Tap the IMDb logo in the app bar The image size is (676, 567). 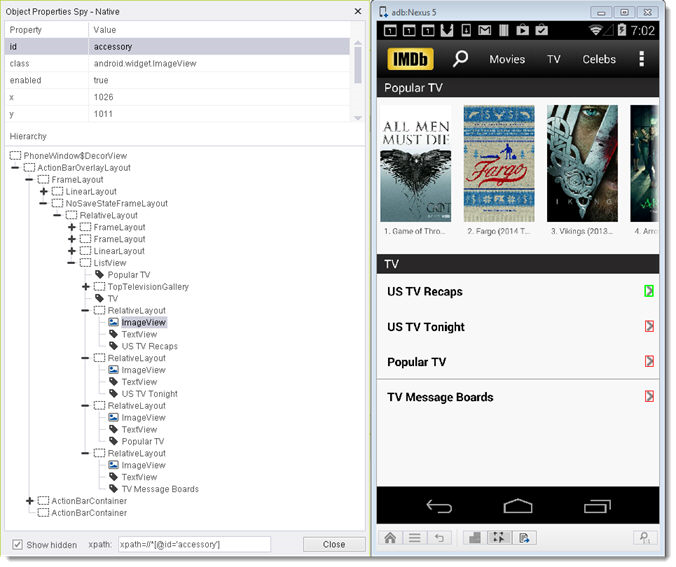click(x=412, y=59)
